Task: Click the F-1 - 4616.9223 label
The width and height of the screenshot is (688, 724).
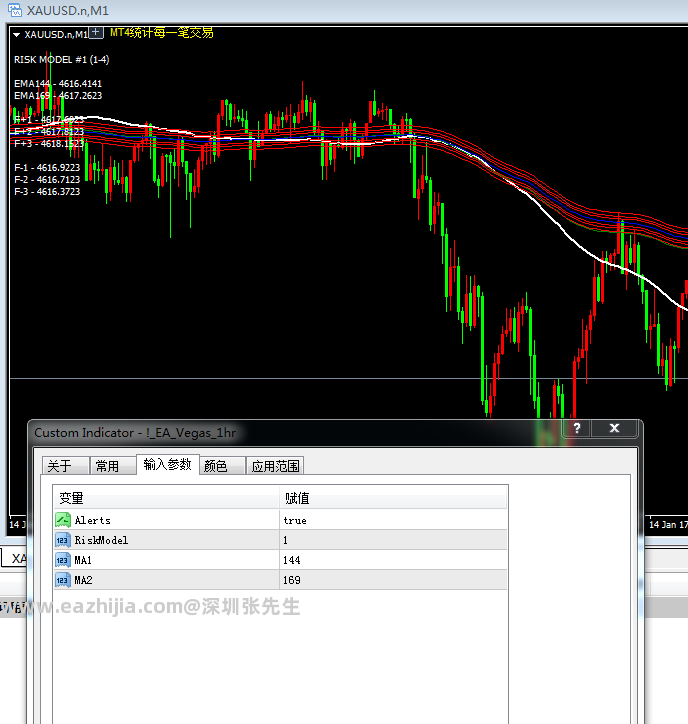Action: pyautogui.click(x=47, y=168)
